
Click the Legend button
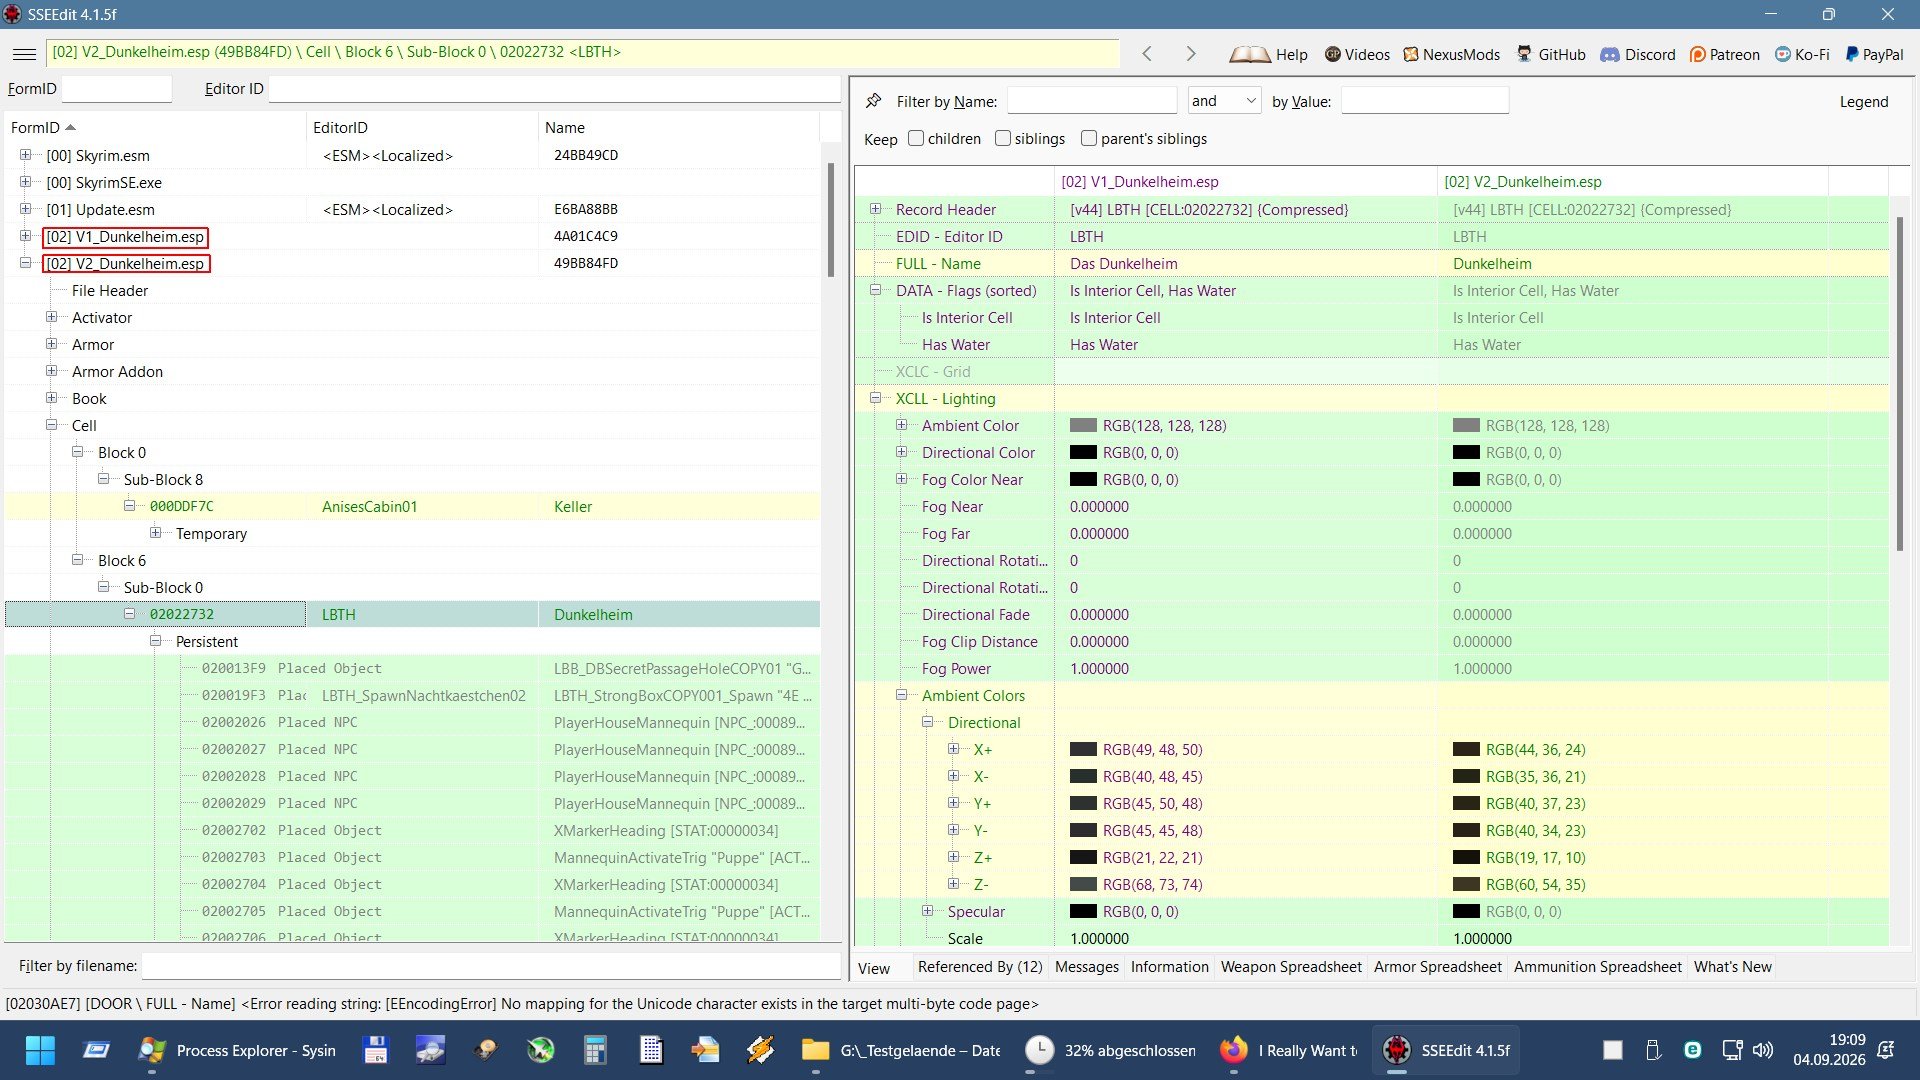(x=1864, y=102)
